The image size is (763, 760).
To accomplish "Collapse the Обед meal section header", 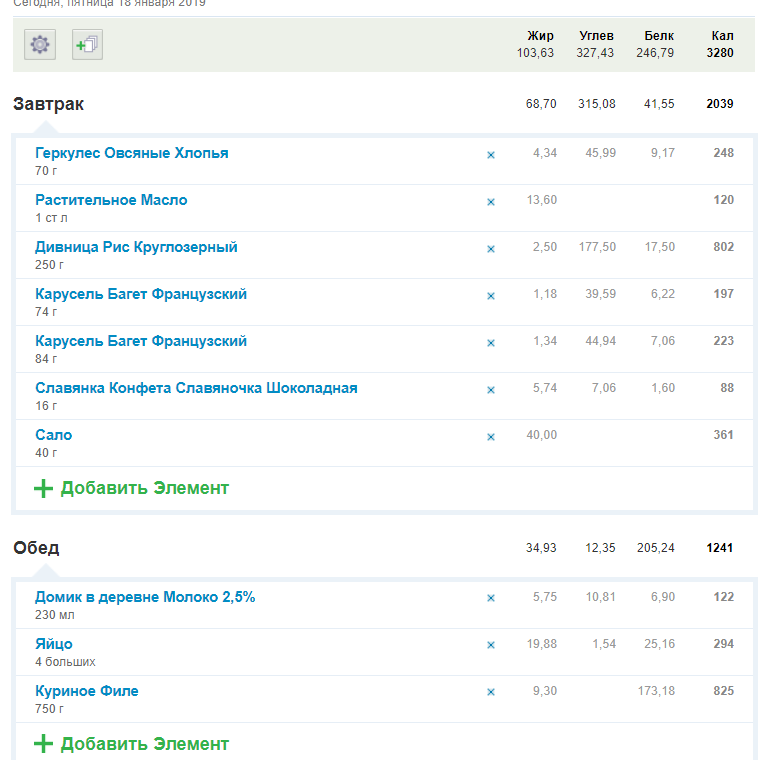I will [36, 548].
